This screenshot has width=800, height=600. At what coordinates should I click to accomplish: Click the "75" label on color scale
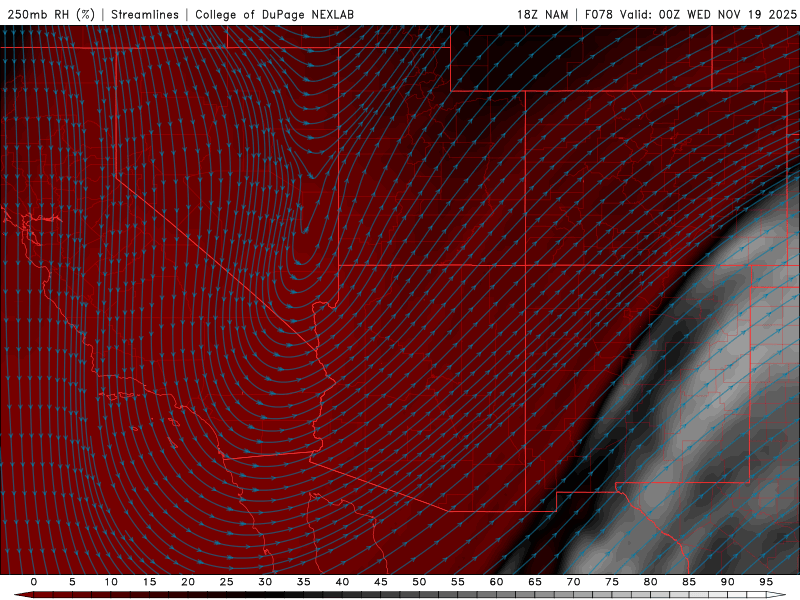612,582
